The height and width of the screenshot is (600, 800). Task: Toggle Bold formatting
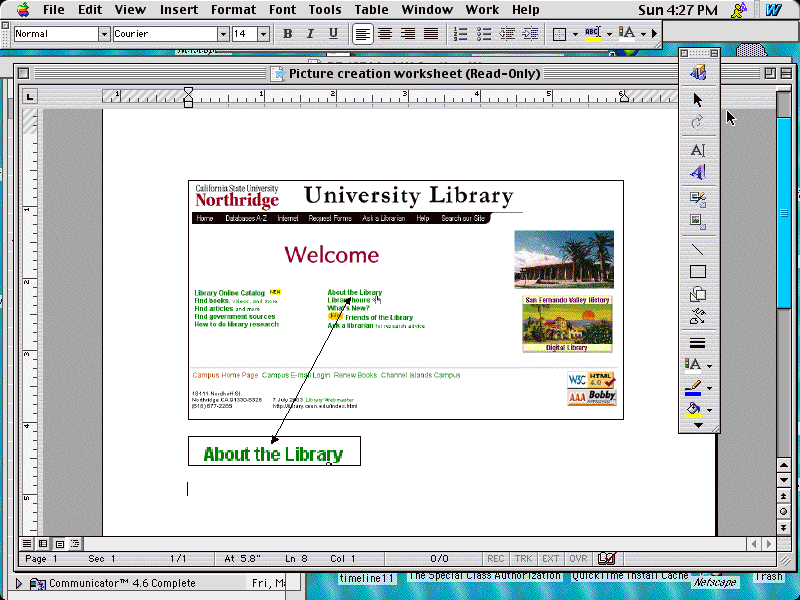point(287,34)
